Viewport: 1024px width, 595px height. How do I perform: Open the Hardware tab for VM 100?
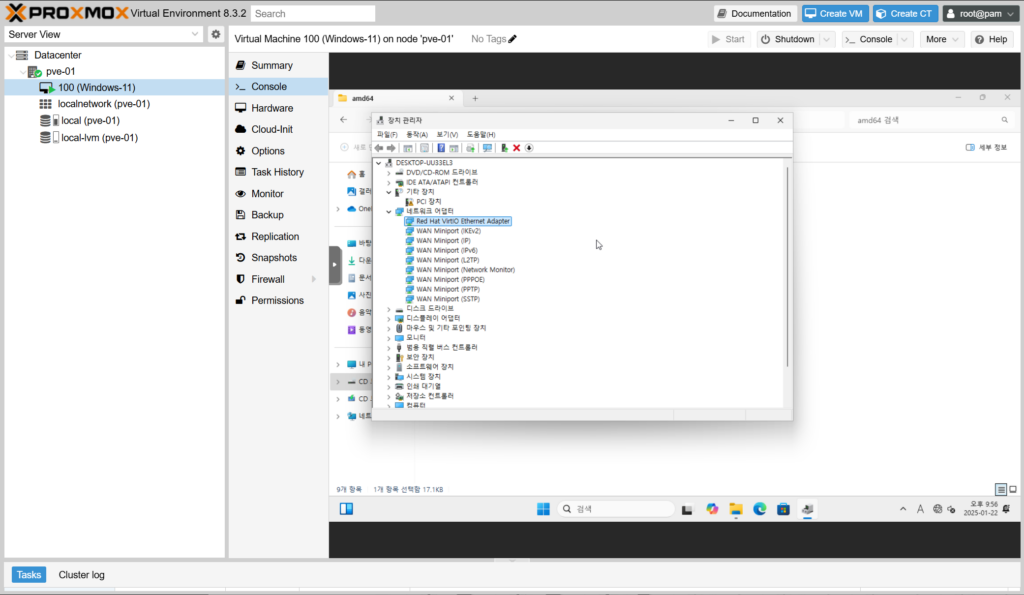click(271, 108)
